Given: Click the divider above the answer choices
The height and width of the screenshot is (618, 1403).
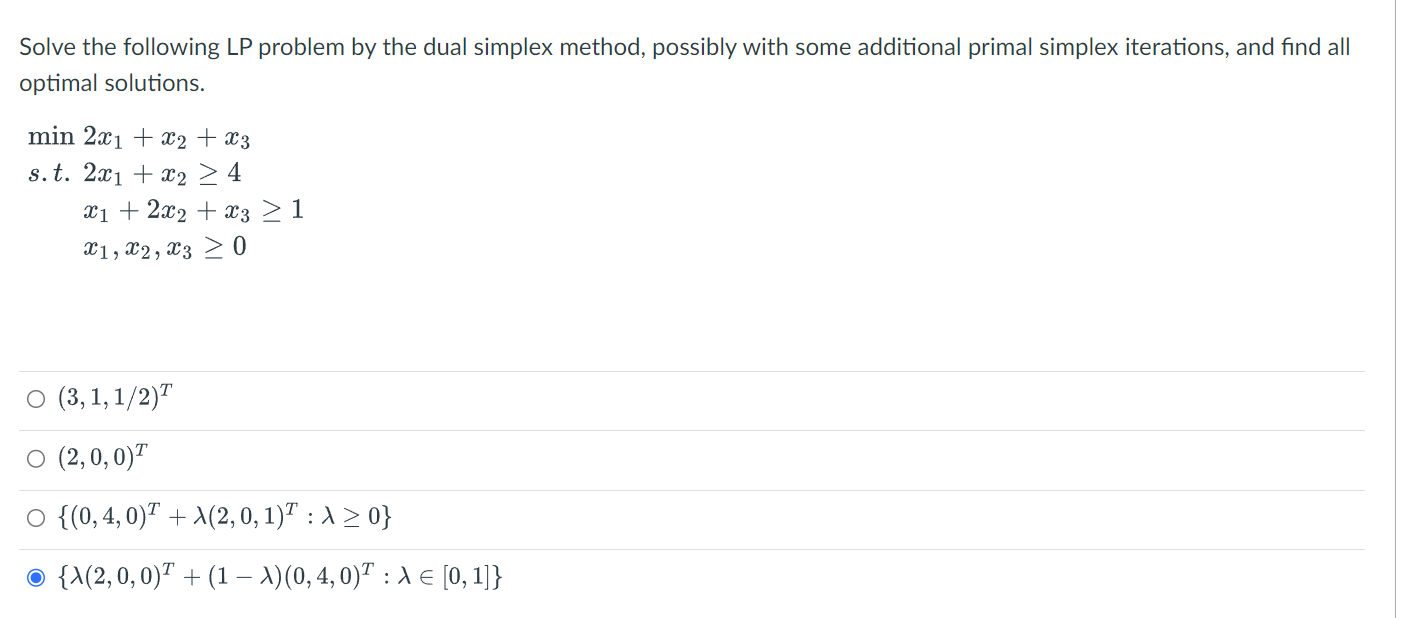Looking at the screenshot, I should coord(700,371).
